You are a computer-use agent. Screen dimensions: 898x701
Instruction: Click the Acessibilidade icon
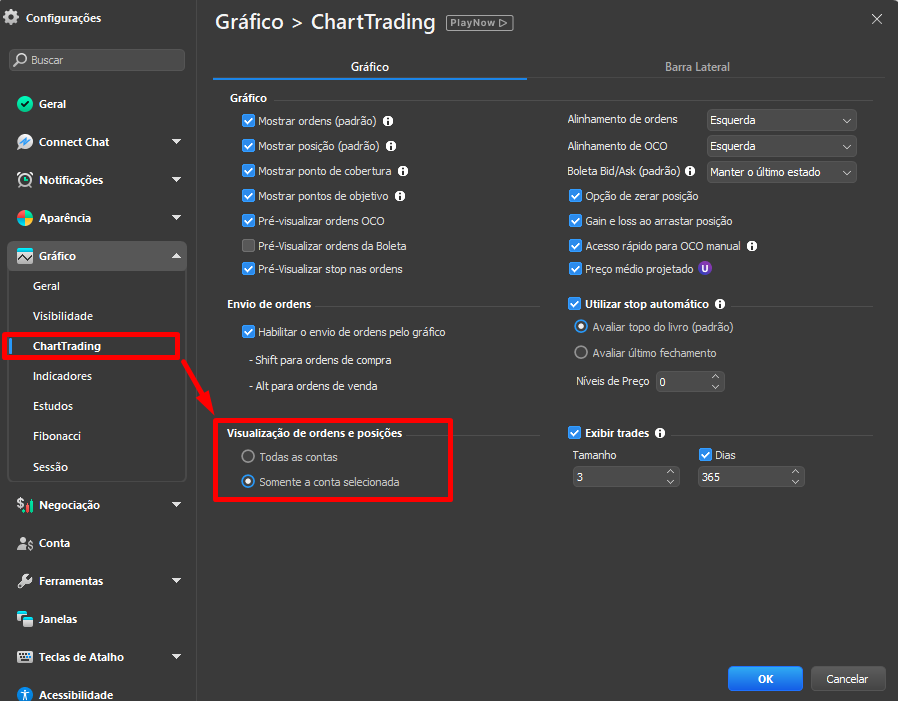[25, 694]
